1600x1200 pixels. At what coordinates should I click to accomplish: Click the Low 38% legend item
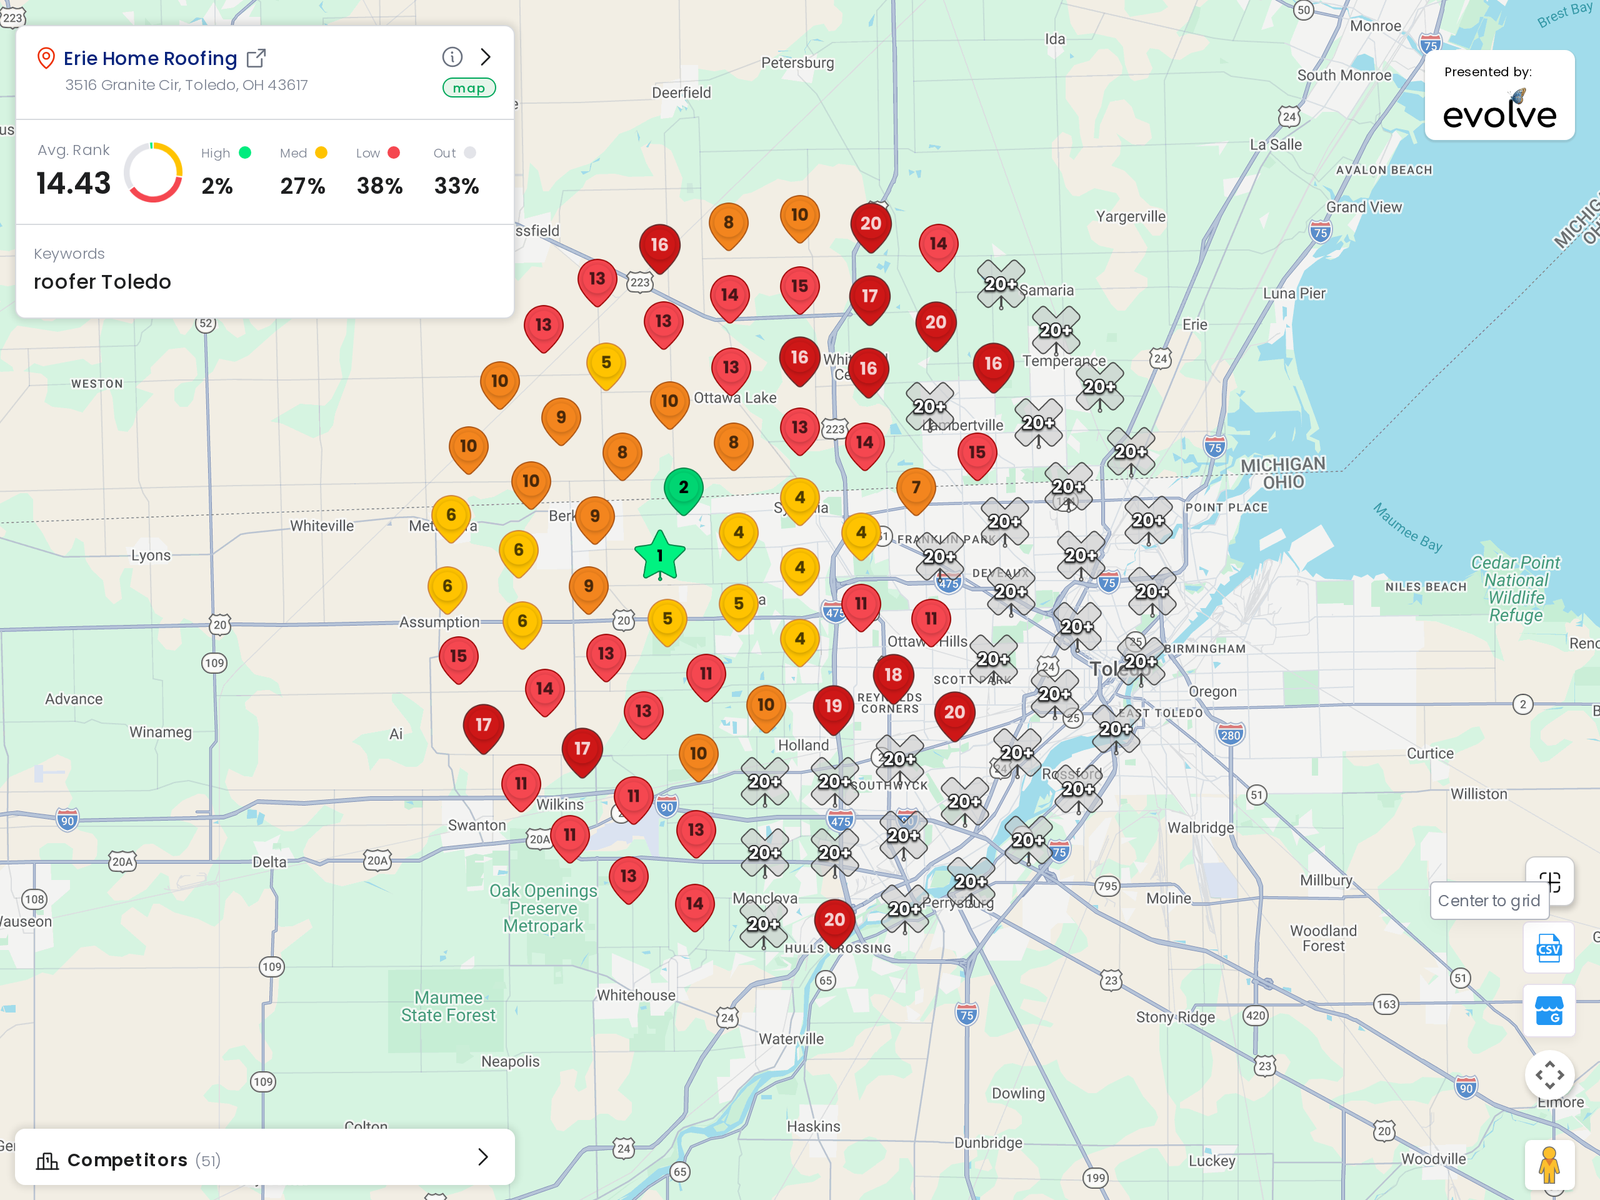click(x=379, y=170)
